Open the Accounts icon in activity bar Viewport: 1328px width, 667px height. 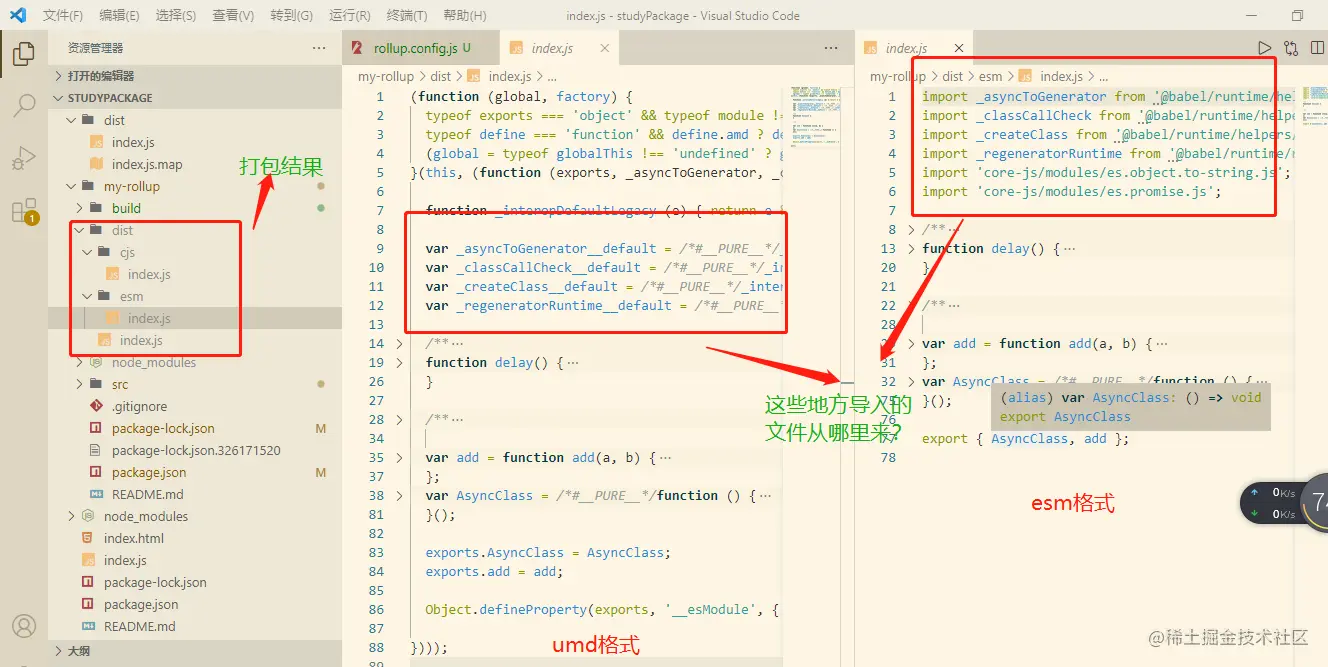[x=23, y=626]
